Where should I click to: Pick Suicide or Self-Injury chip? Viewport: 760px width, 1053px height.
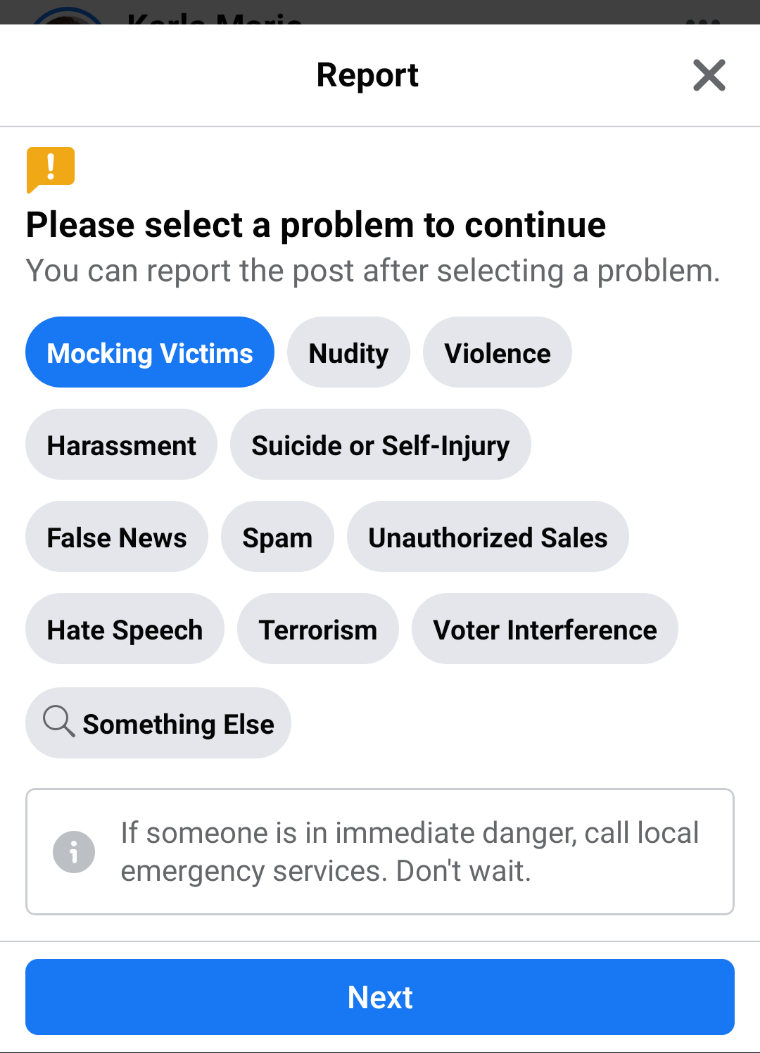[381, 445]
